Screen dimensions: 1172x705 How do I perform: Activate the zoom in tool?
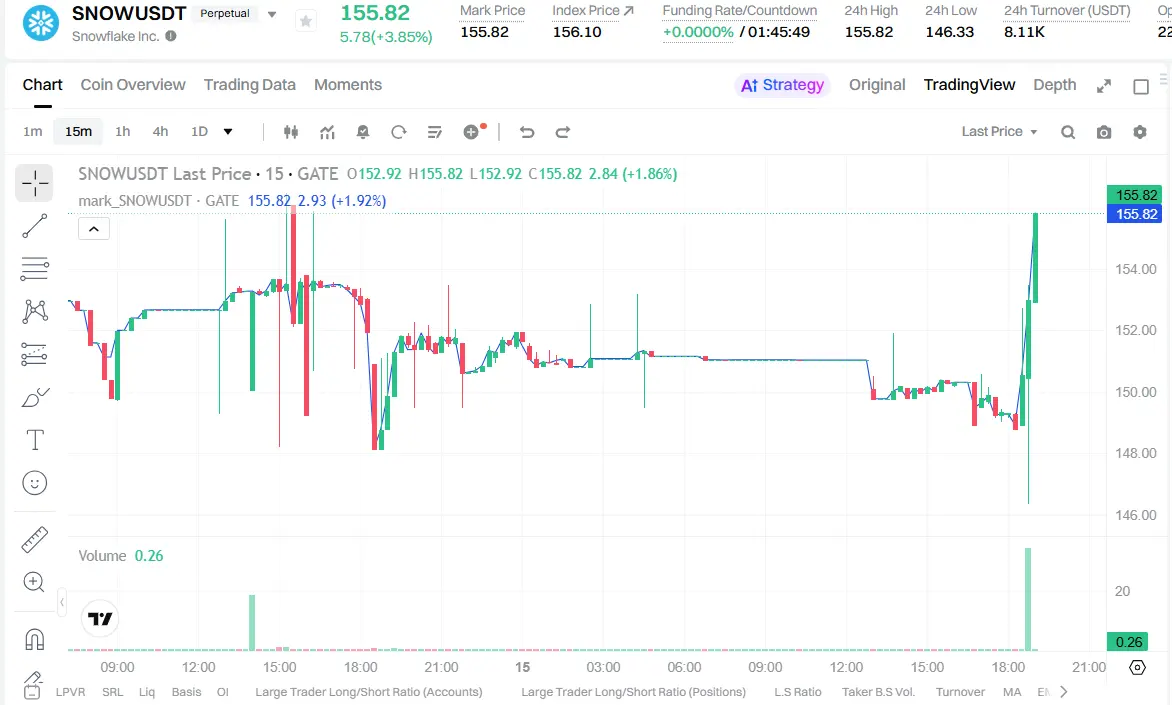click(34, 582)
